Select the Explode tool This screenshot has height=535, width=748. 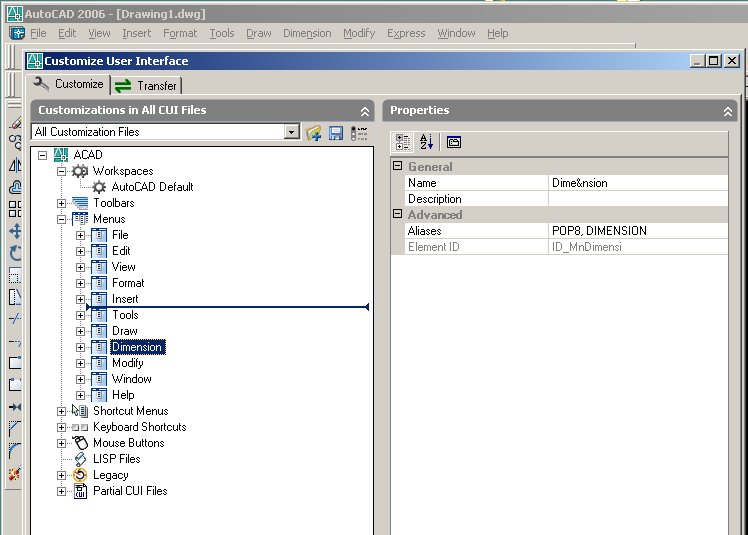15,473
